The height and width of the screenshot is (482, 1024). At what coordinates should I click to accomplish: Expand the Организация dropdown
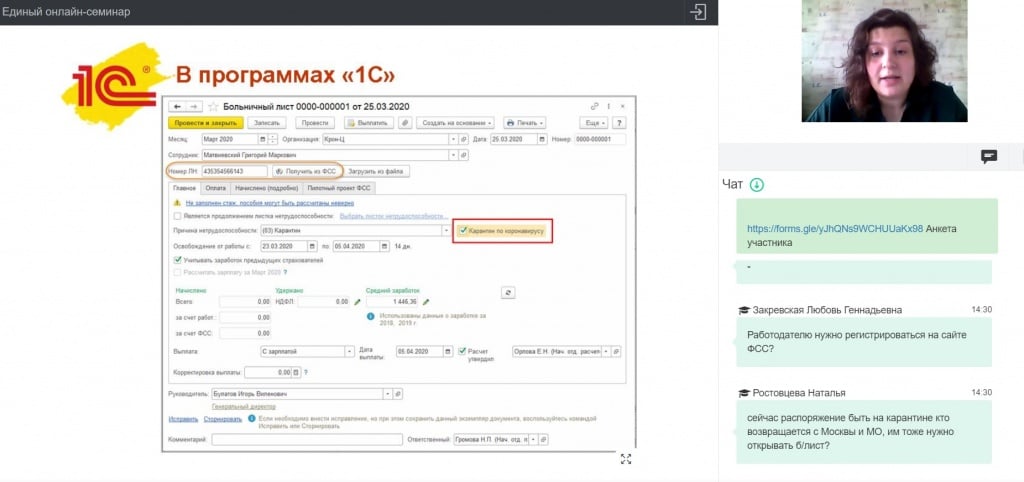[x=454, y=139]
